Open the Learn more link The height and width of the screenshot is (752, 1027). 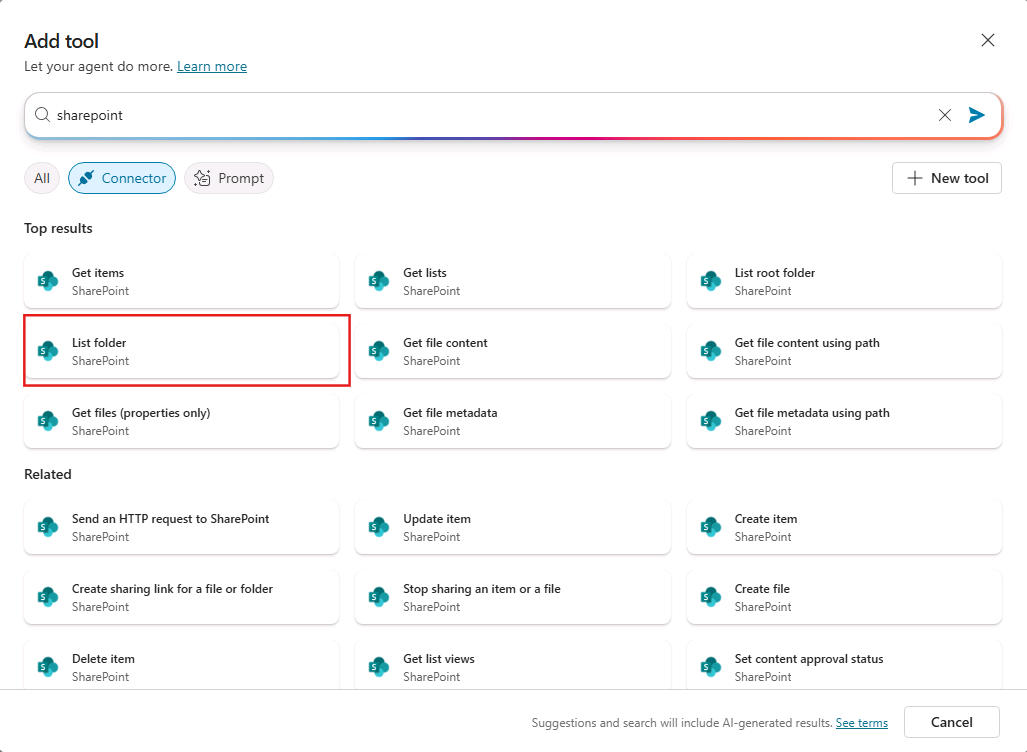click(x=211, y=66)
